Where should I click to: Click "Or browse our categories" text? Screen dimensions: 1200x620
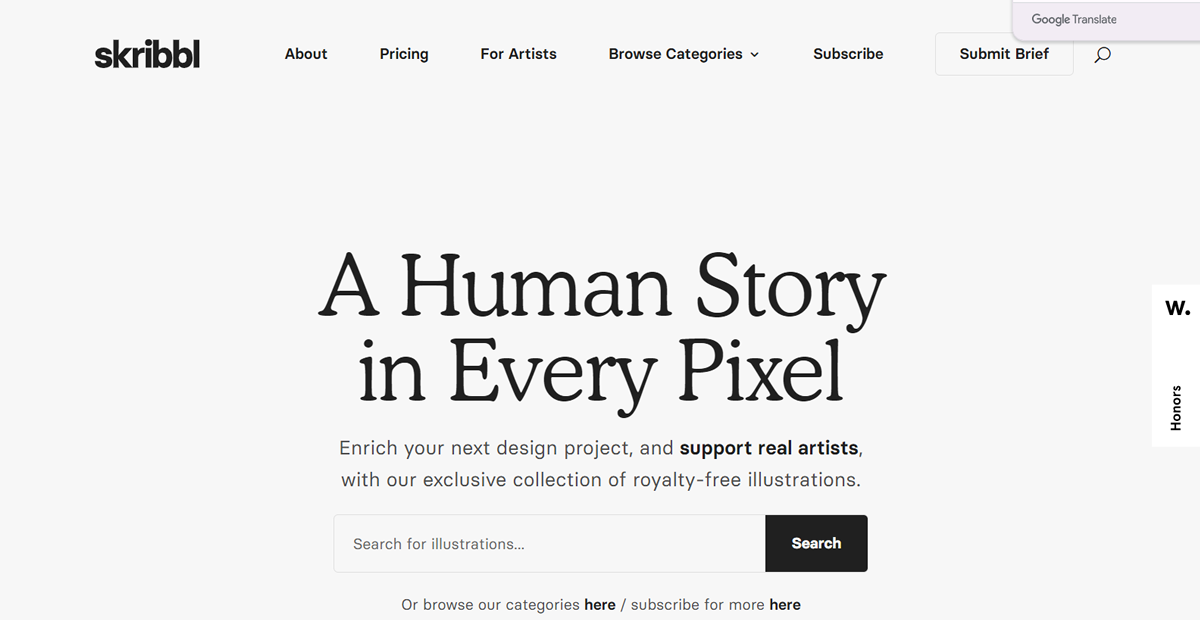coord(490,605)
